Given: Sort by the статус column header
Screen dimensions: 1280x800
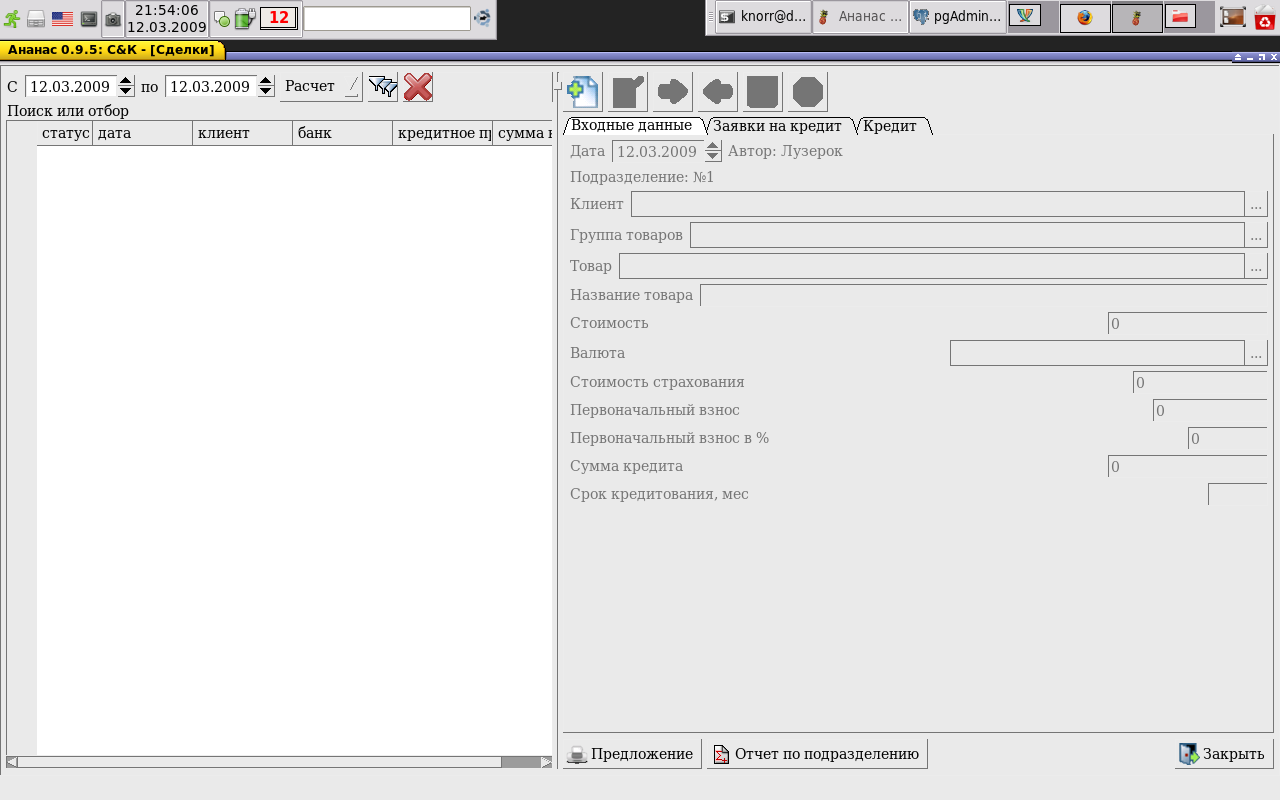Looking at the screenshot, I should 65,133.
